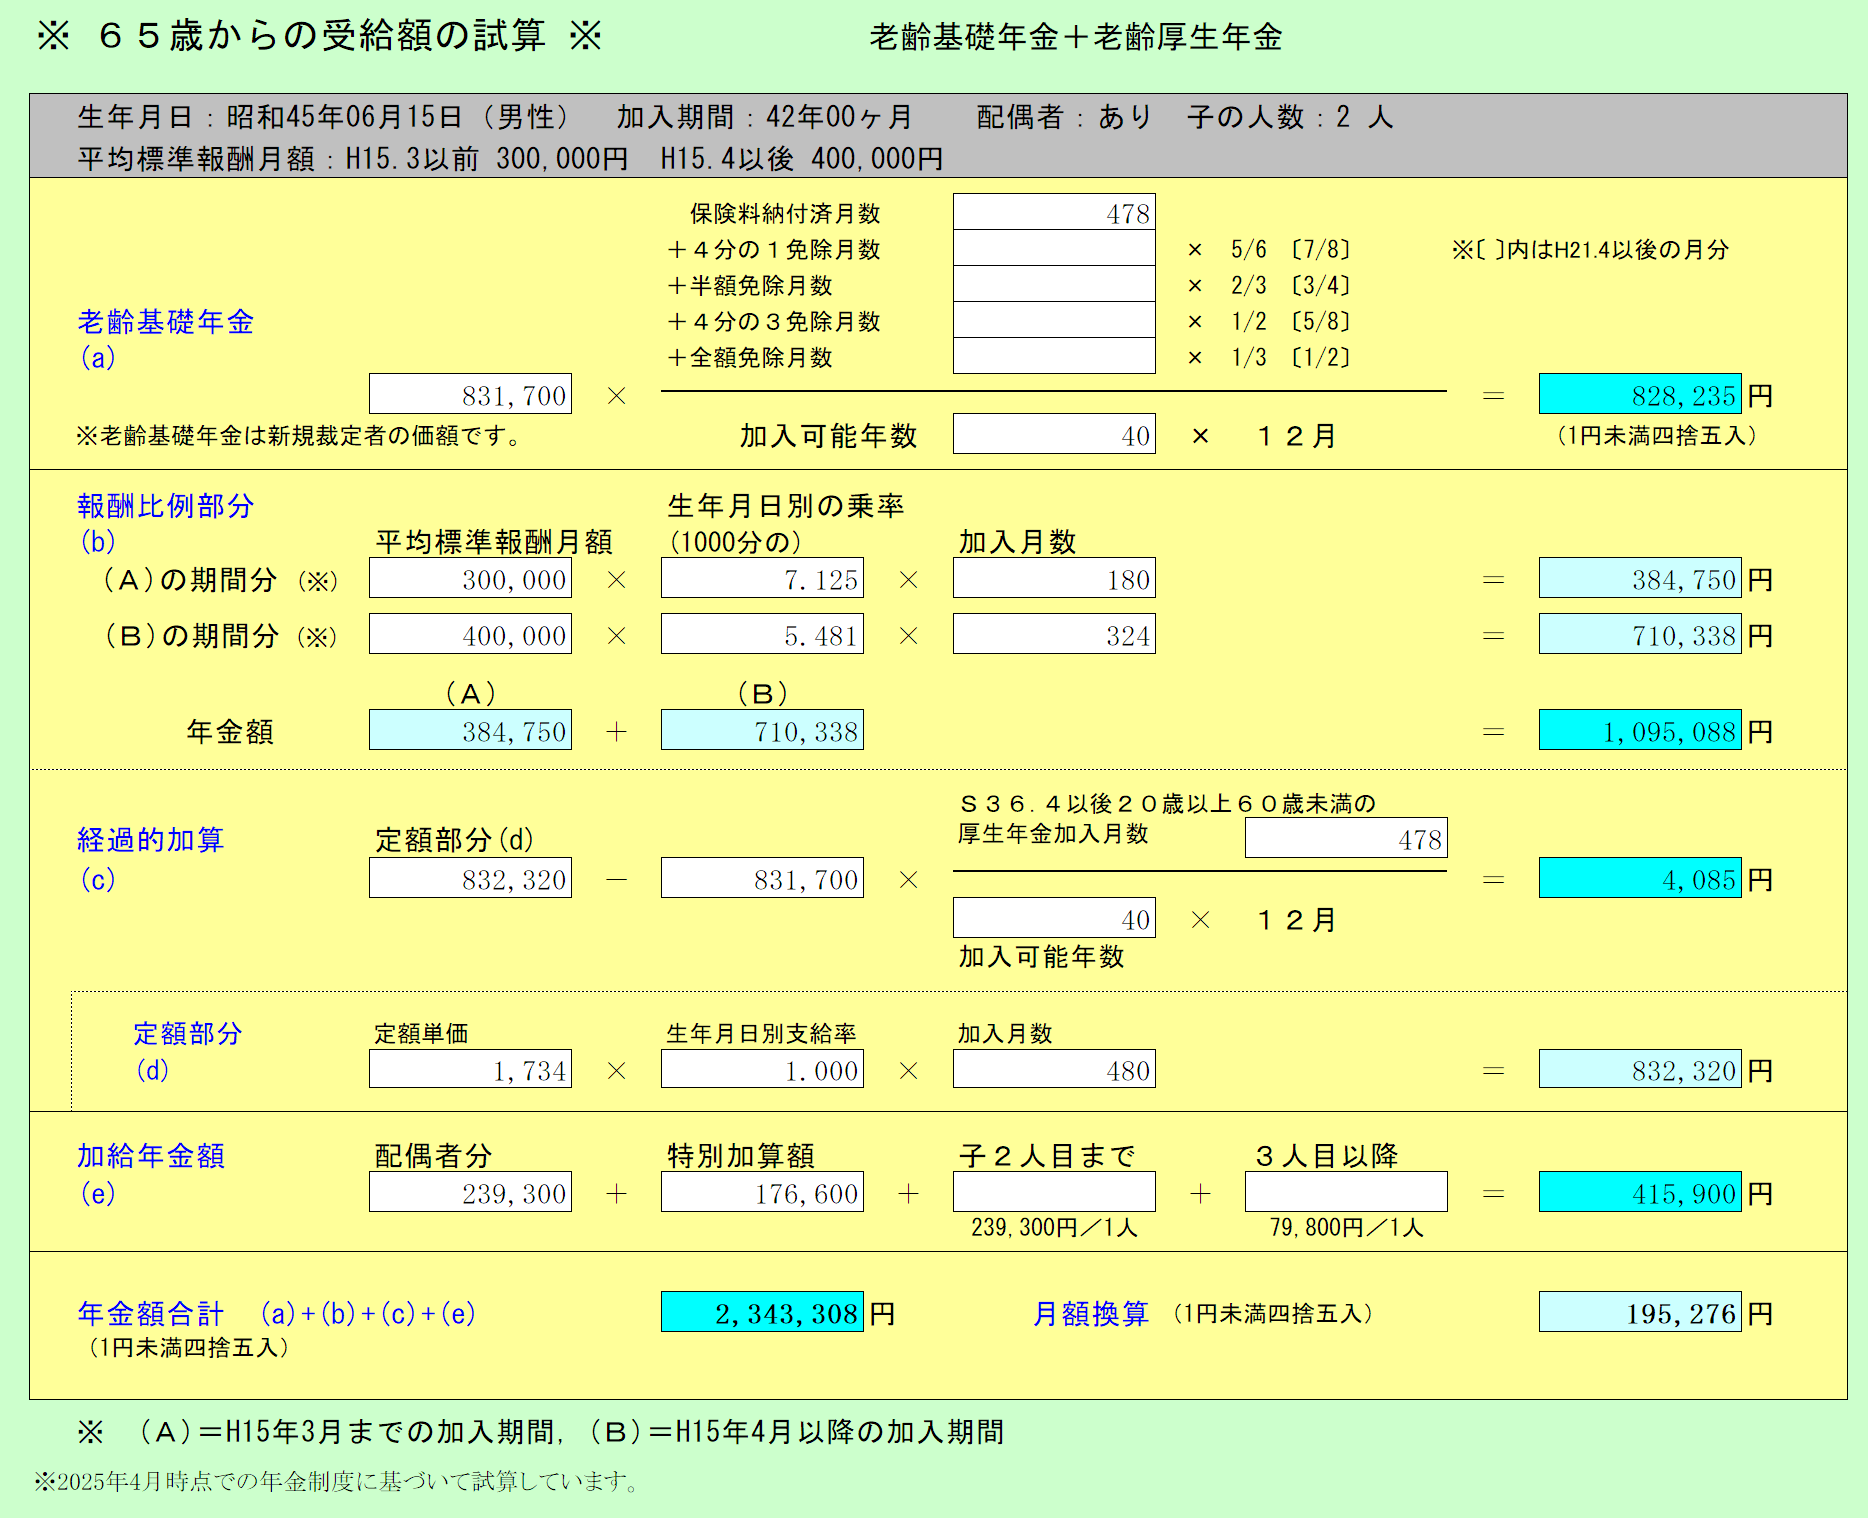Select the empty 4分の3免除月数 field
This screenshot has width=1868, height=1518.
pos(1054,320)
